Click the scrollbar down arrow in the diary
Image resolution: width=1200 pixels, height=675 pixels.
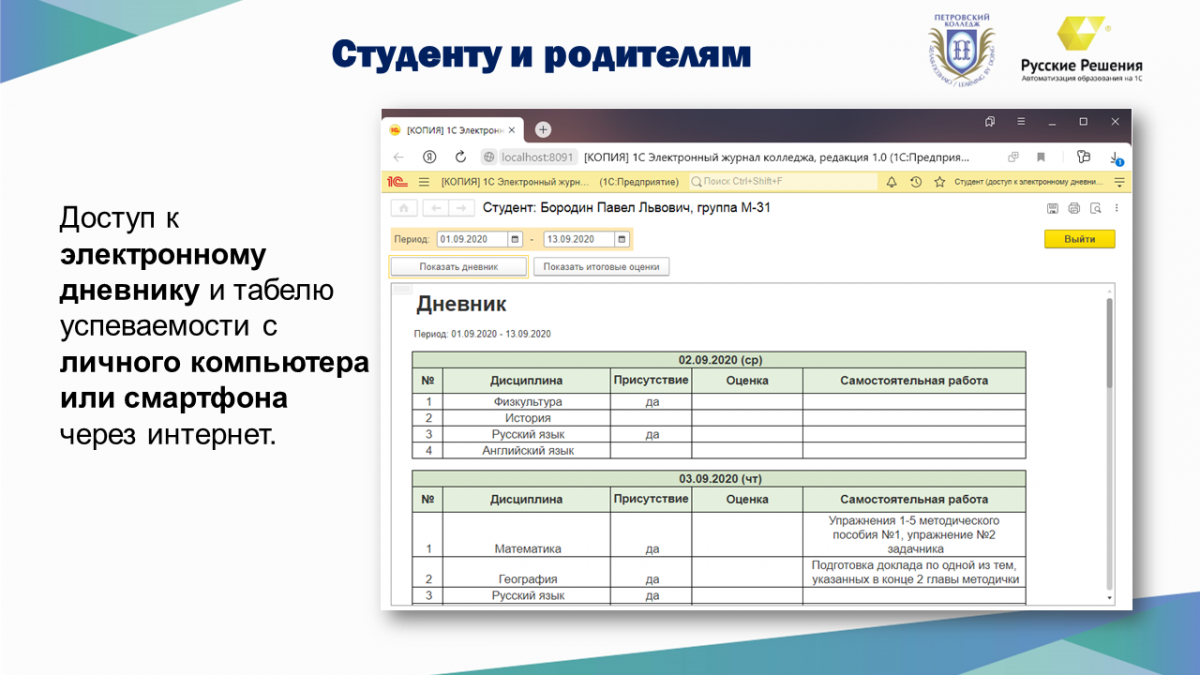point(1108,597)
